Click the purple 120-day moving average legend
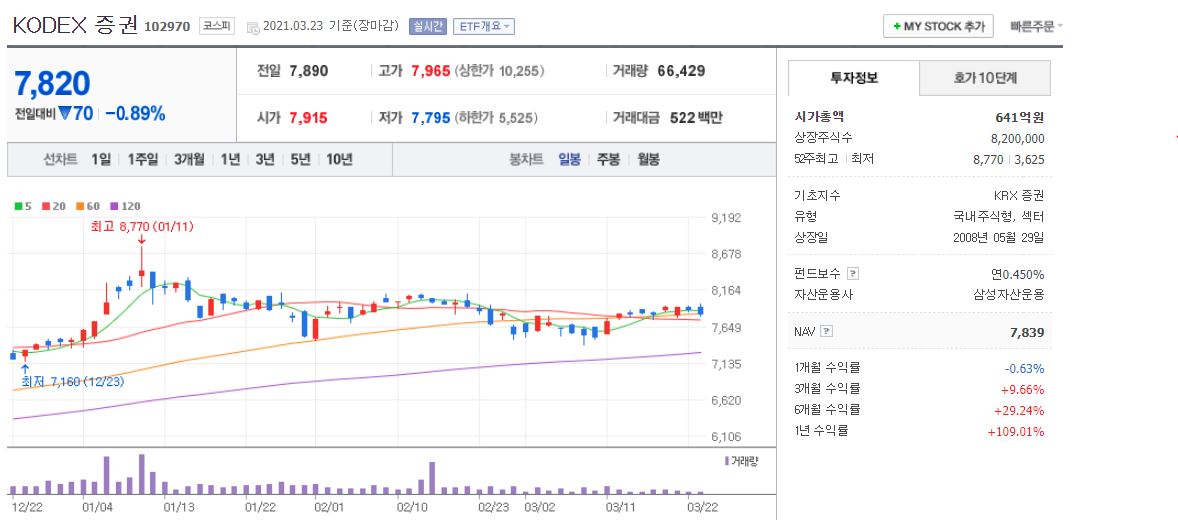The height and width of the screenshot is (520, 1178). (x=125, y=206)
